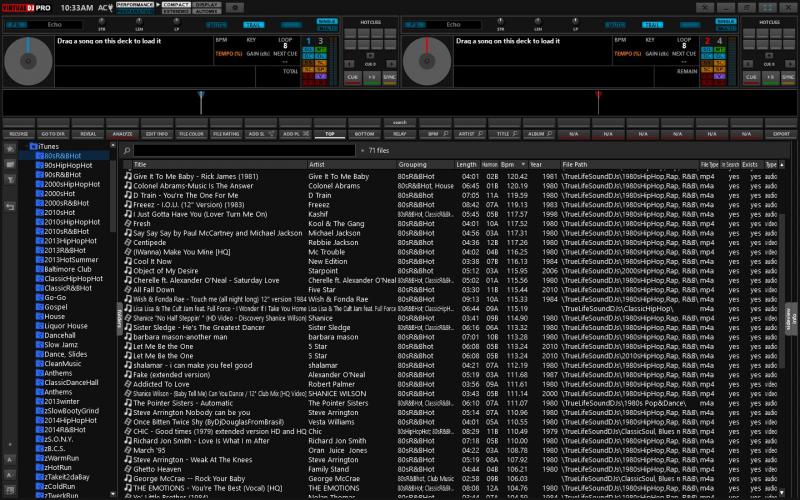This screenshot has width=800, height=500.
Task: Toggle deck 1 selector on left deck
Action: tap(308, 41)
